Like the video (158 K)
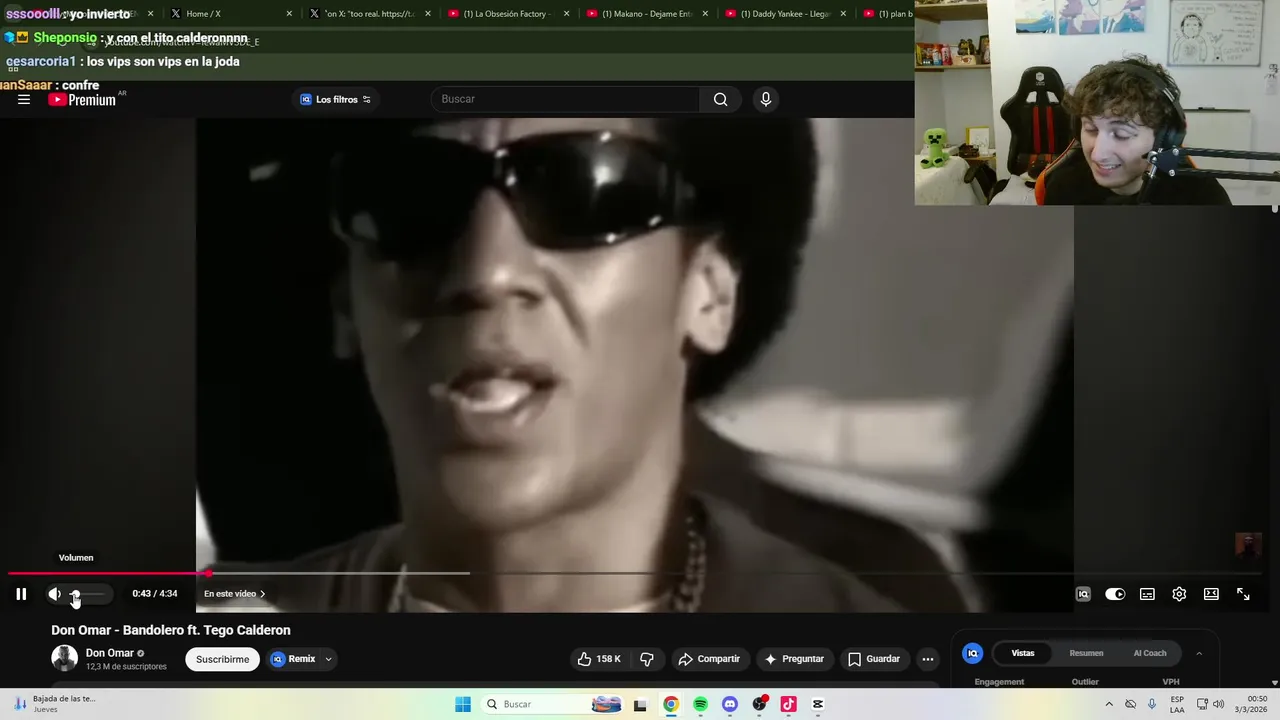This screenshot has height=720, width=1280. tap(599, 659)
